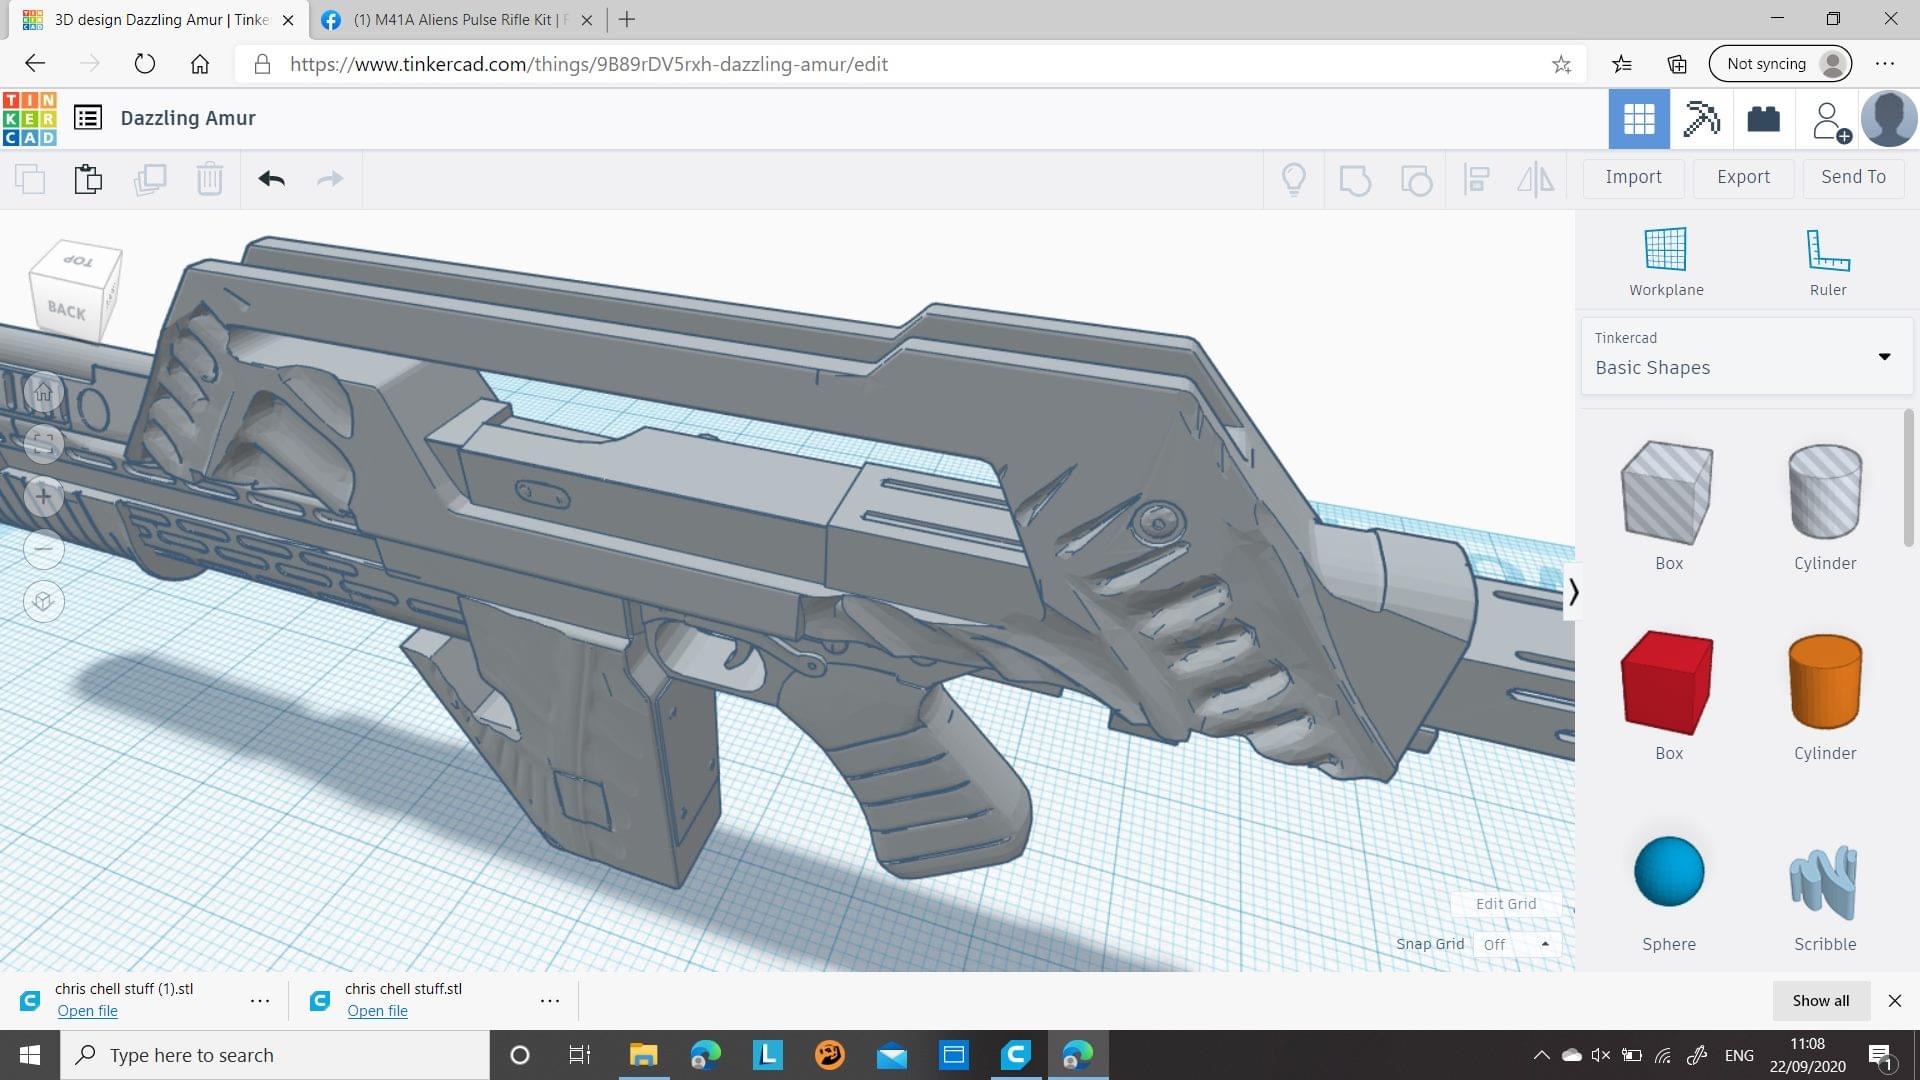Open the designs list icon beside title

(x=88, y=118)
